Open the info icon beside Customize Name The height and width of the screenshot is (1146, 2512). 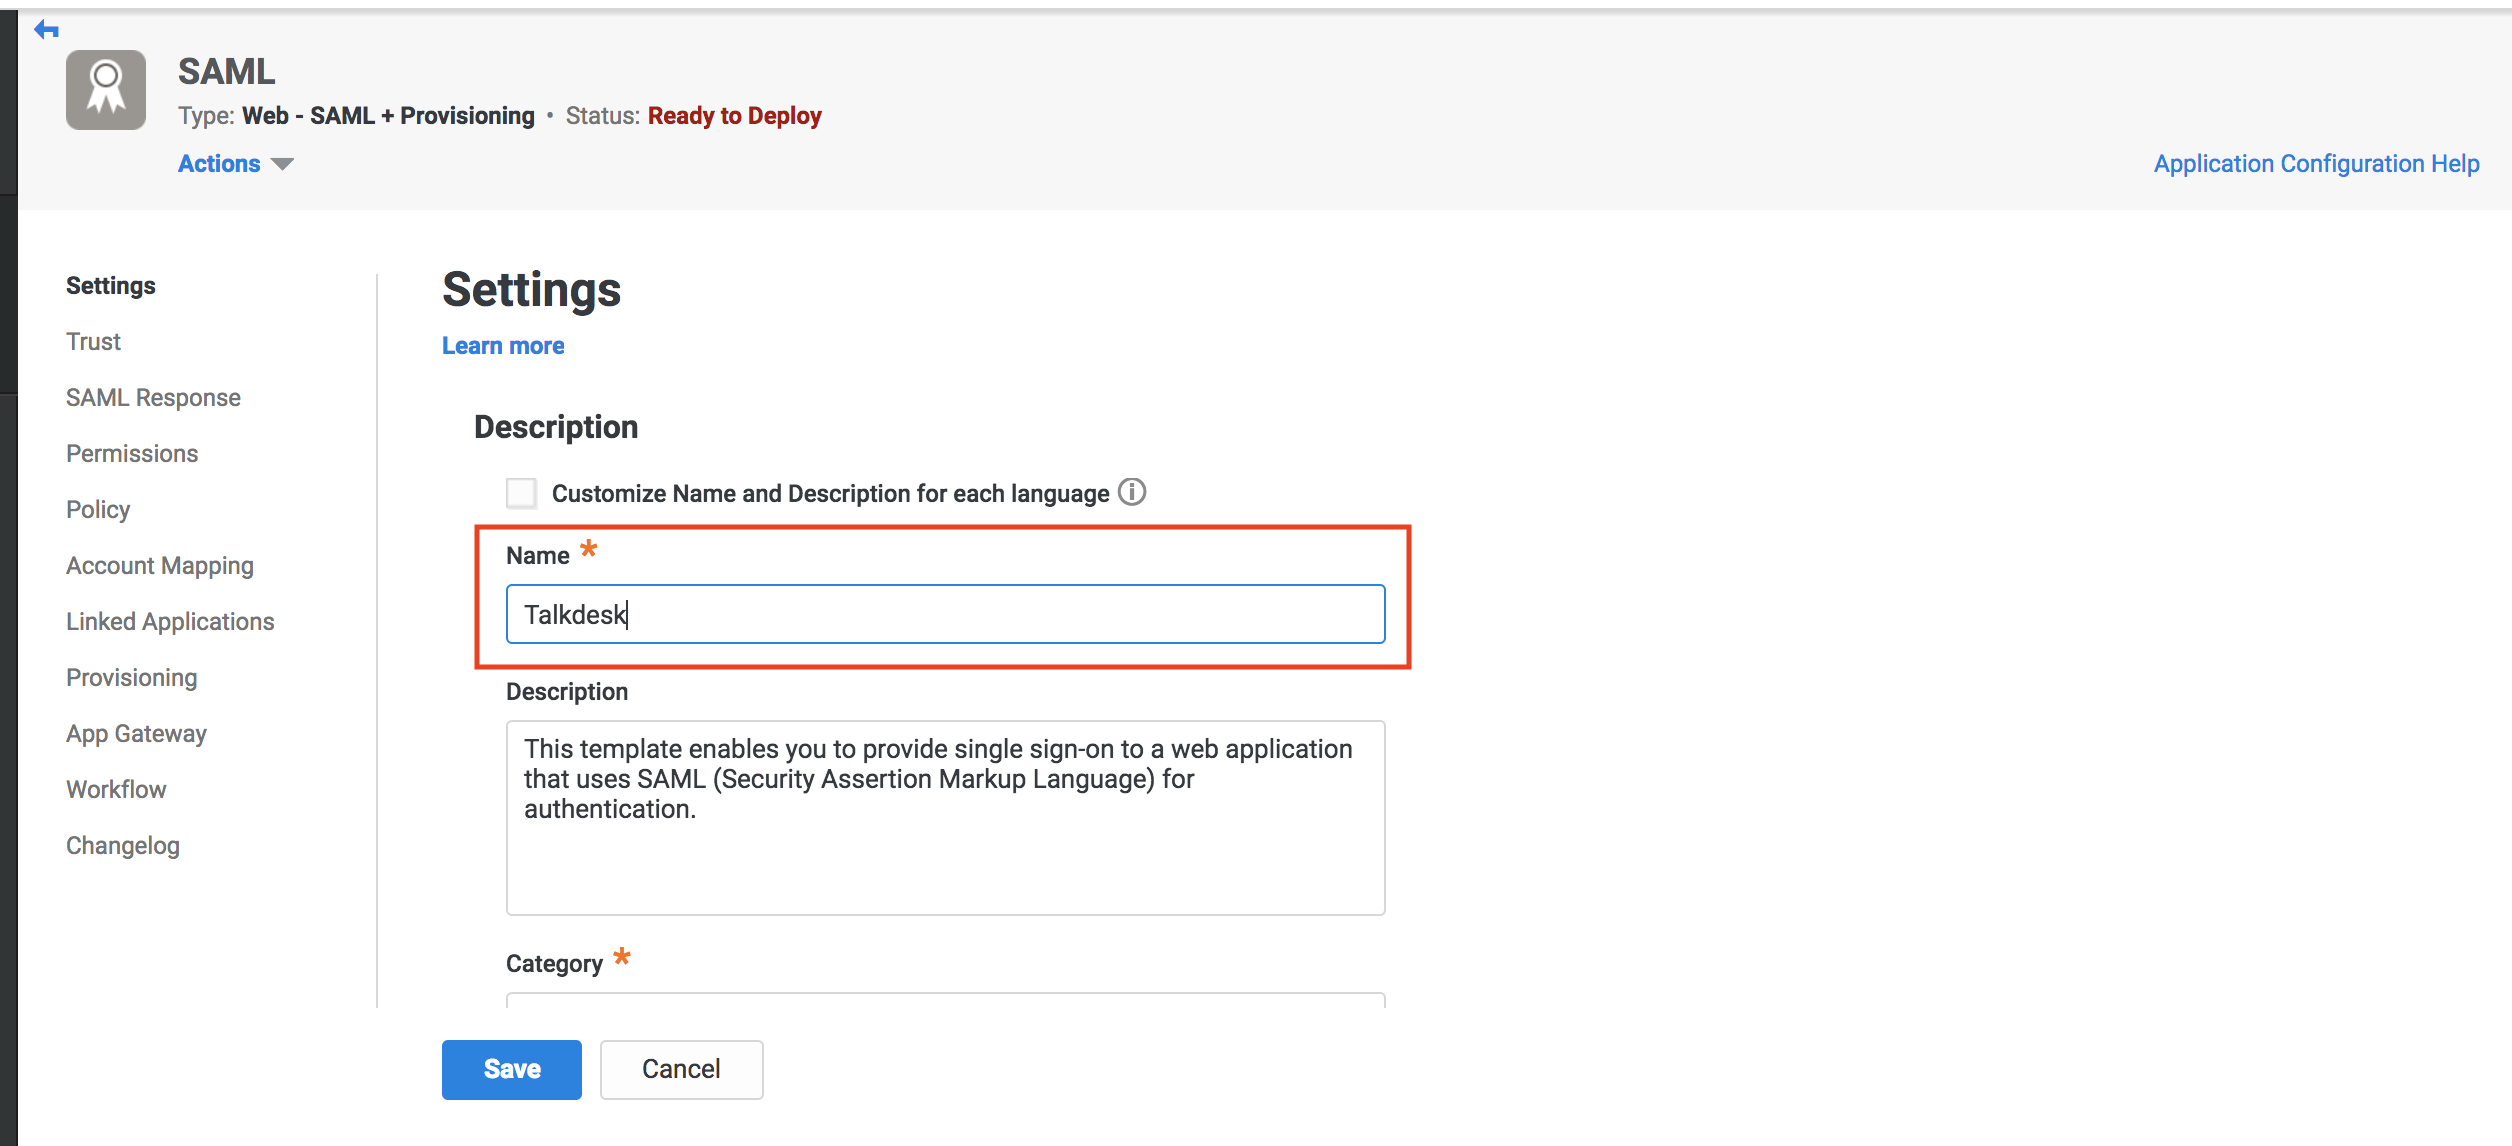tap(1132, 492)
